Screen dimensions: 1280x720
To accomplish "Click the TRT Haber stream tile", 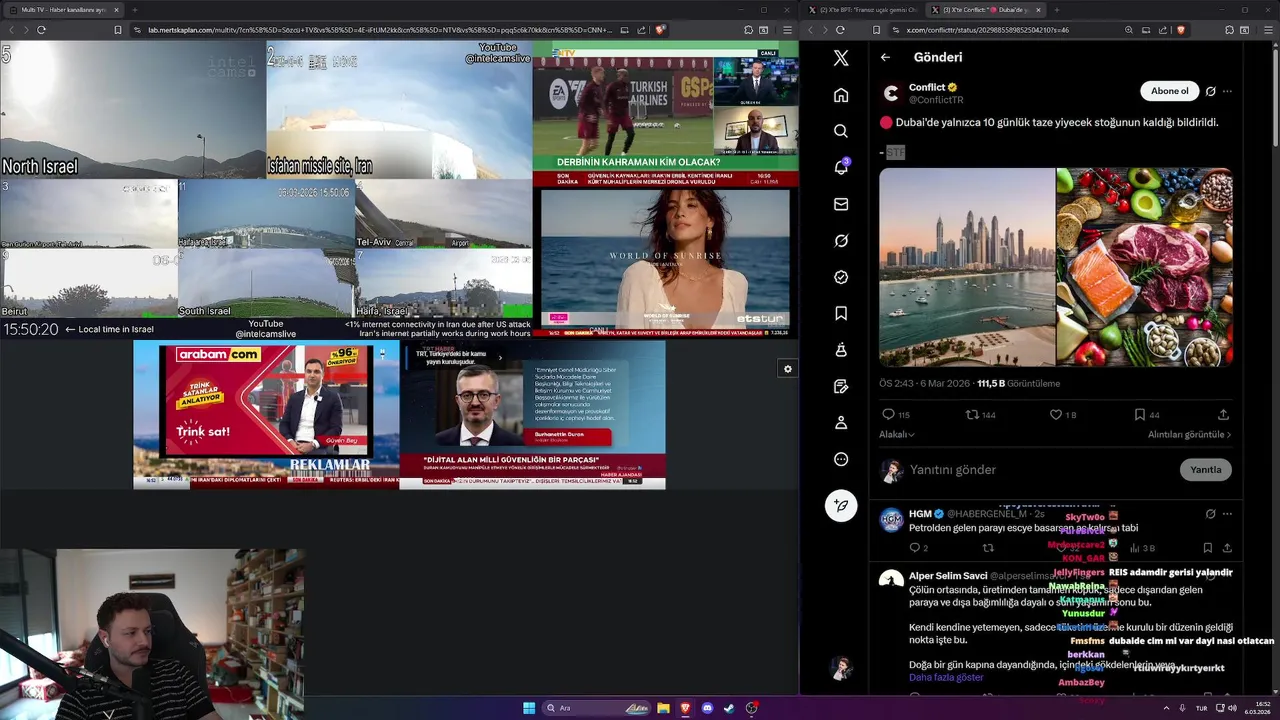I will click(x=532, y=415).
